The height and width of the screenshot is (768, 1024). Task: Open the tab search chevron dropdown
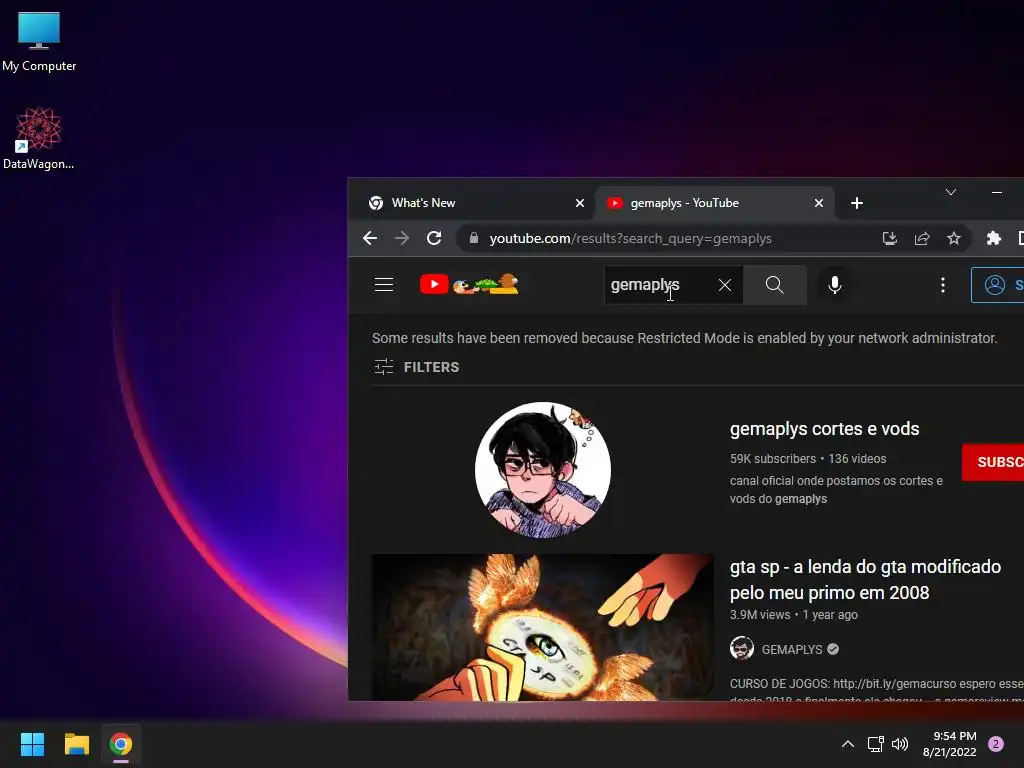[x=951, y=192]
